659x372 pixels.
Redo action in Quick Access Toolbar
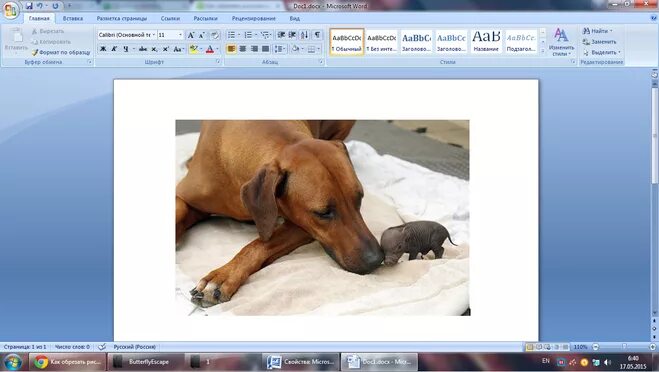tap(55, 6)
